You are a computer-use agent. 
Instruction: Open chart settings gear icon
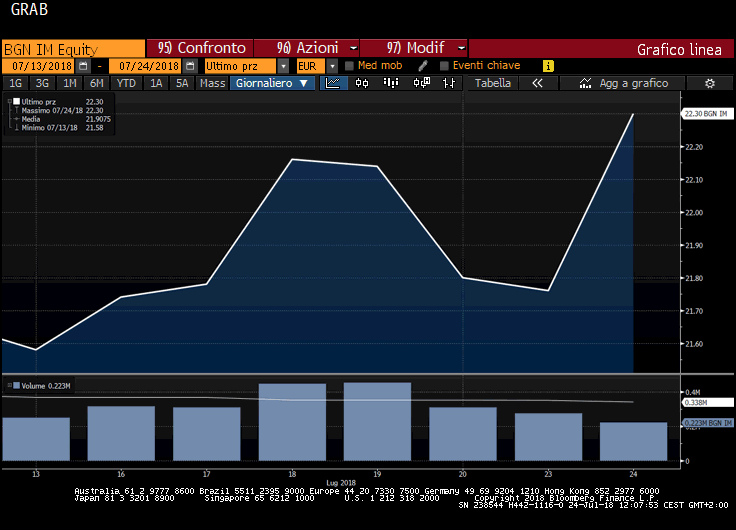tap(710, 83)
